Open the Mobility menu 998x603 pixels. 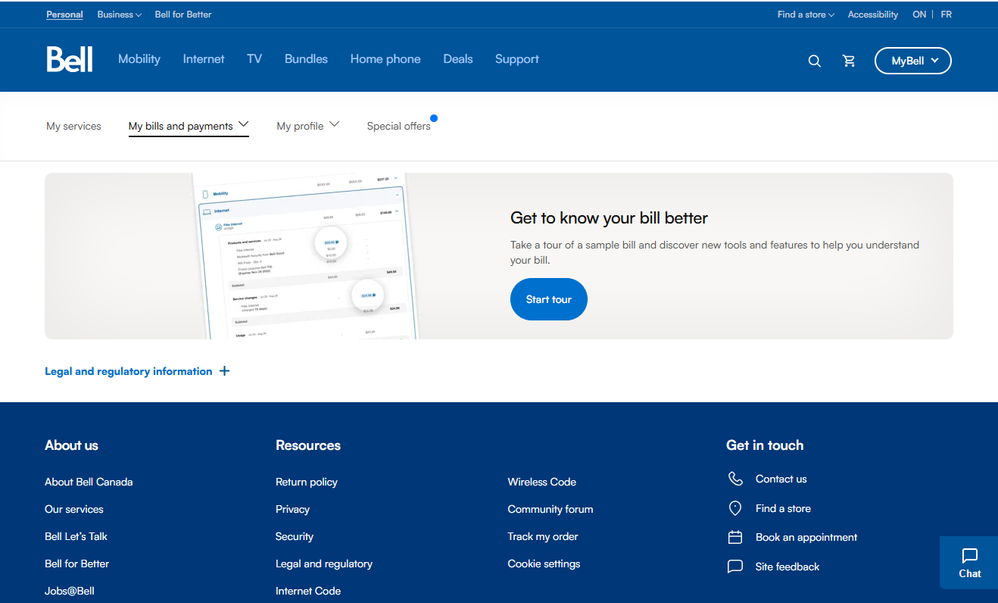pos(139,59)
